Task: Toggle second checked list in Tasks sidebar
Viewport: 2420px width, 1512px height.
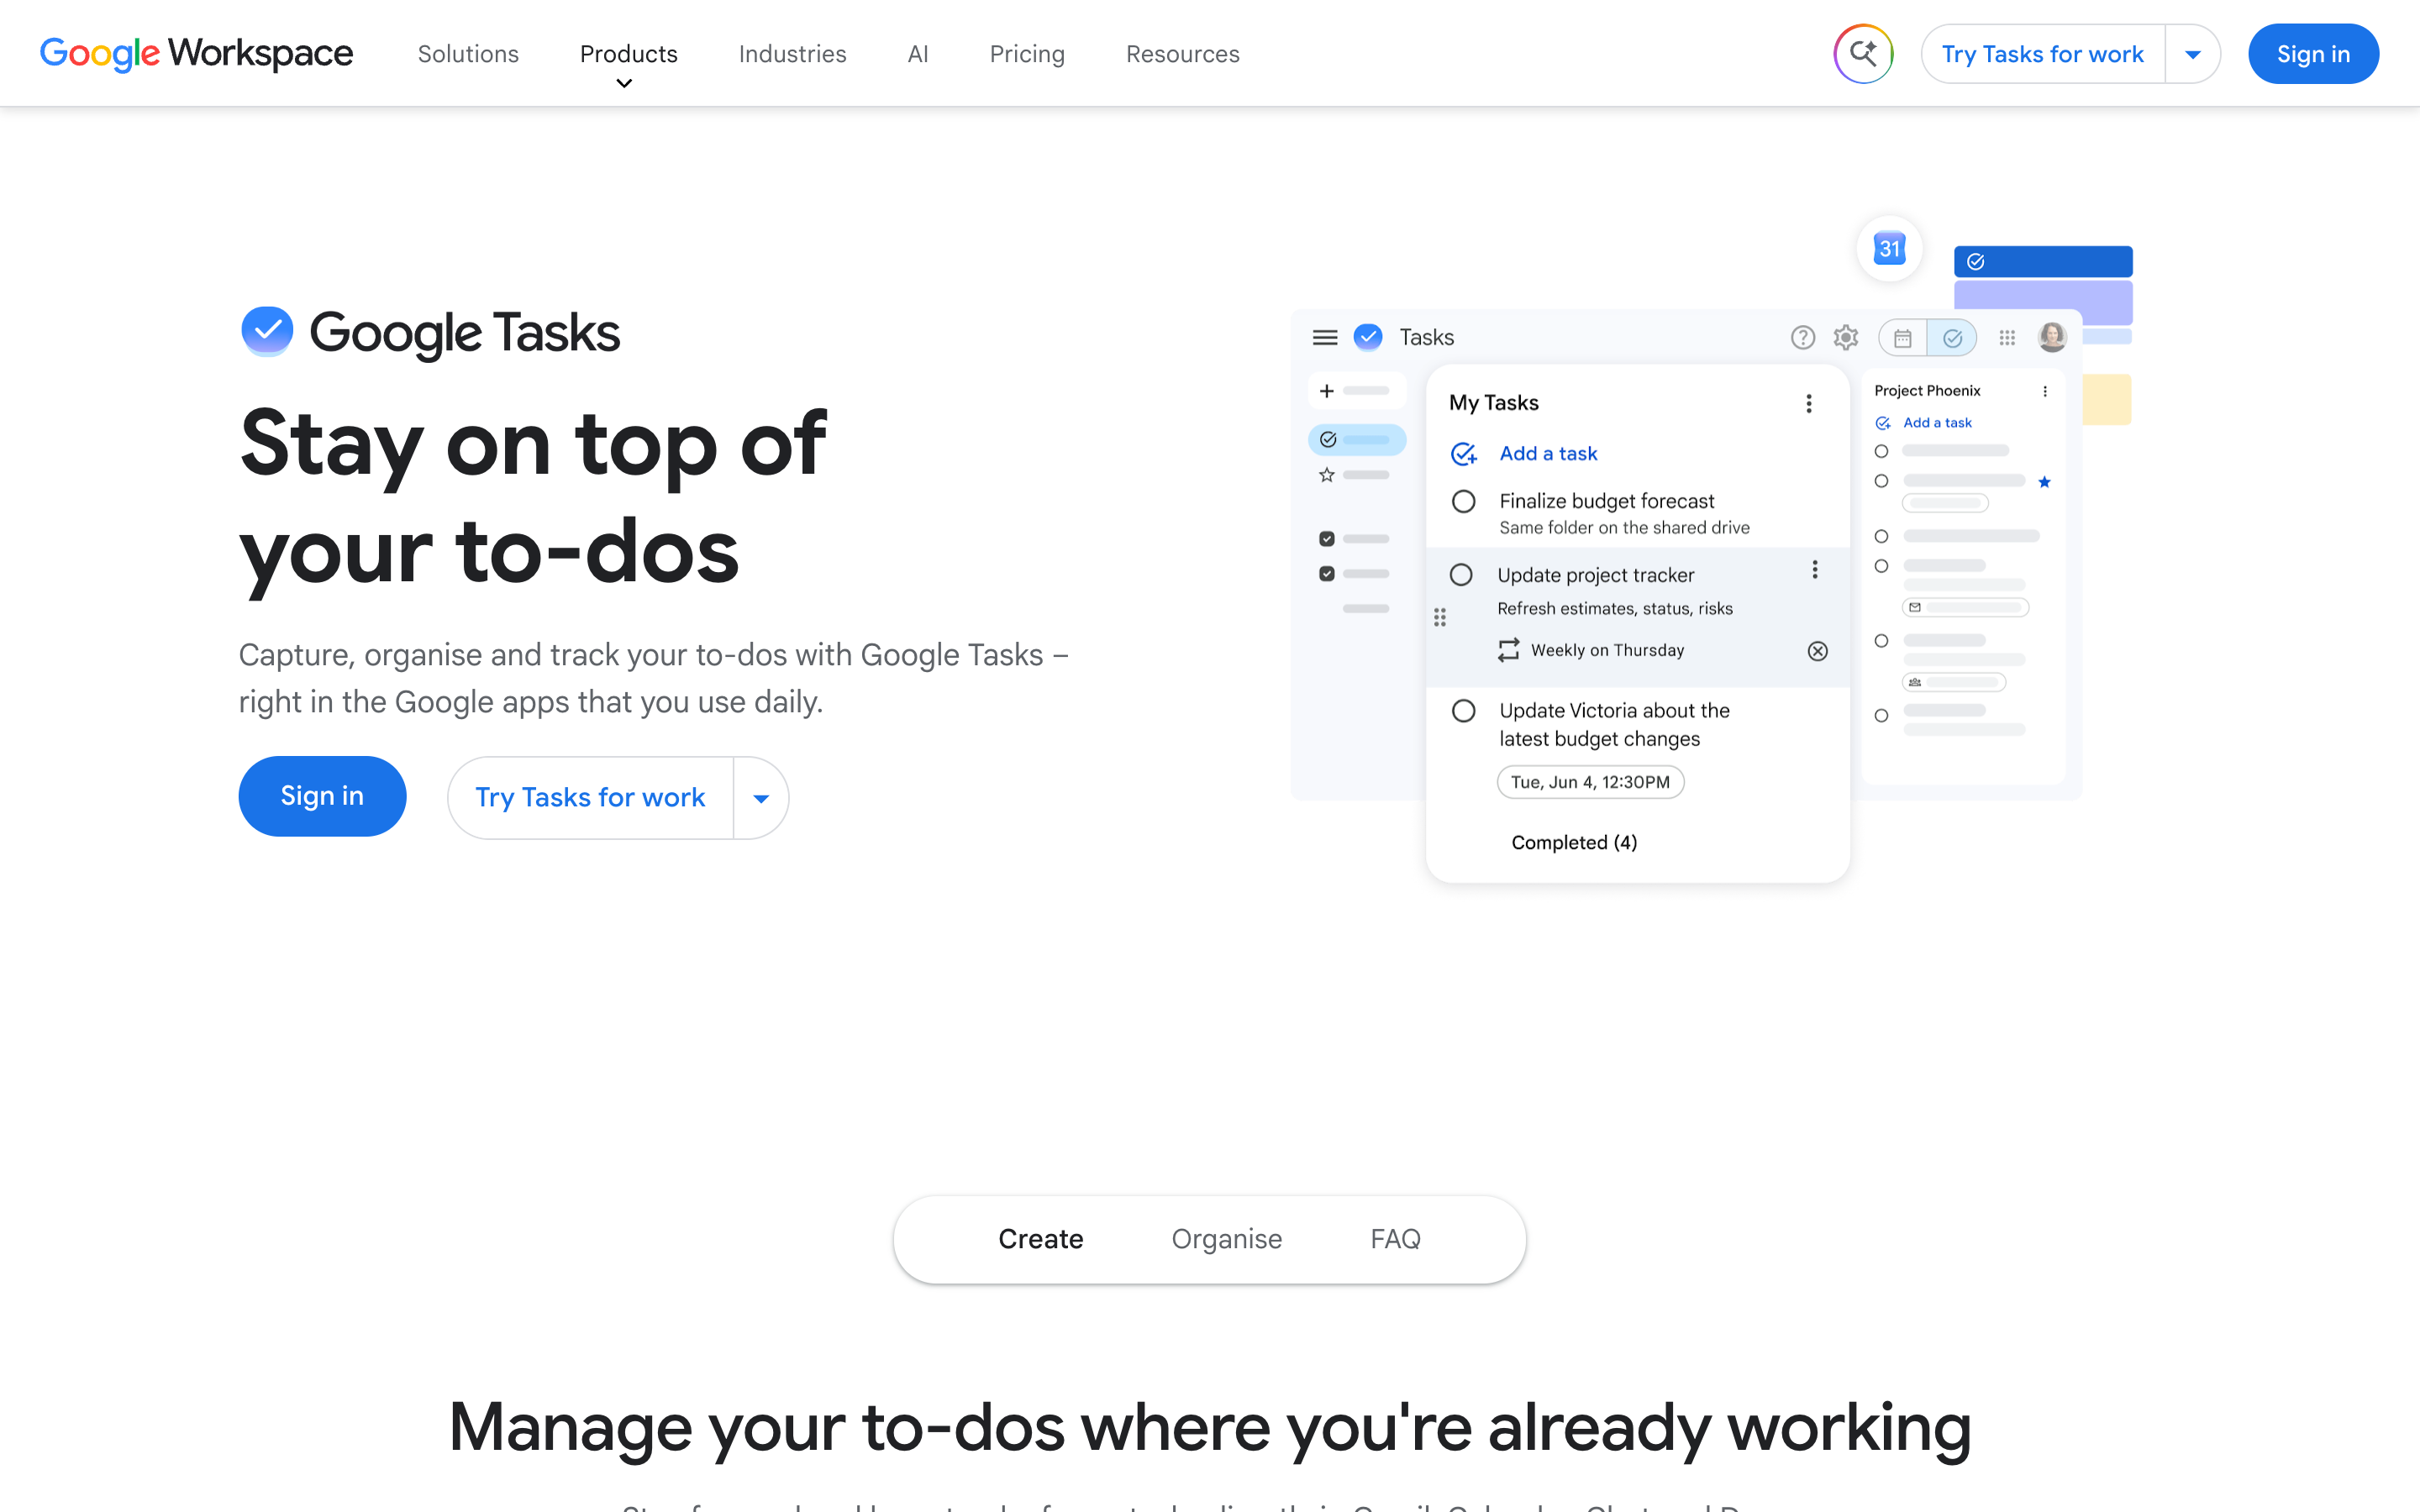Action: (x=1327, y=574)
